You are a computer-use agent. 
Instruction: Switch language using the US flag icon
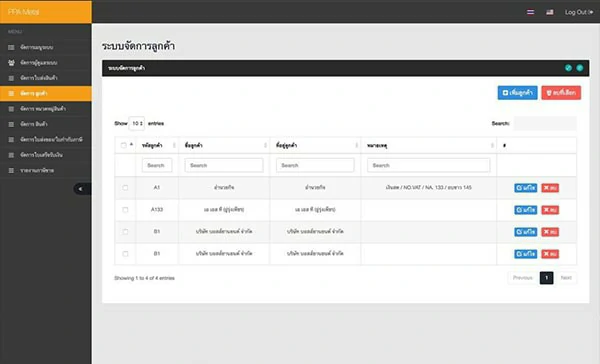click(x=549, y=12)
